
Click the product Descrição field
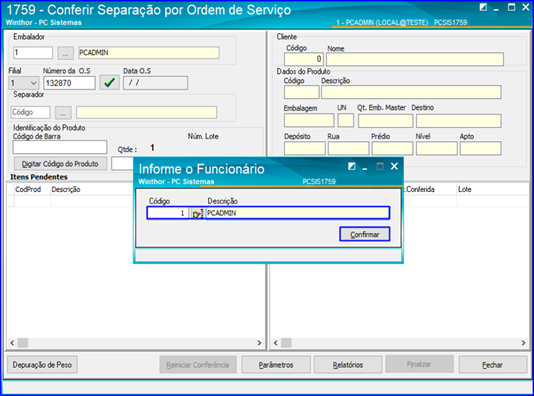pyautogui.click(x=411, y=92)
